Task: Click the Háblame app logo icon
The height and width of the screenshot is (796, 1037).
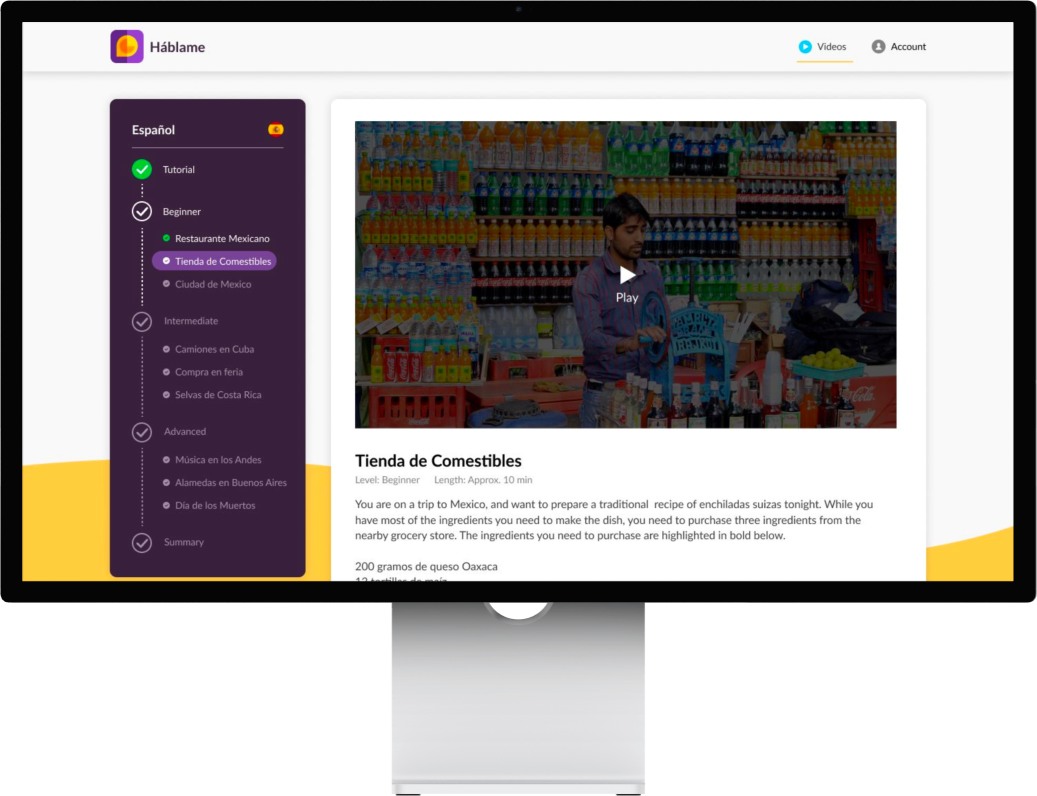Action: tap(126, 47)
